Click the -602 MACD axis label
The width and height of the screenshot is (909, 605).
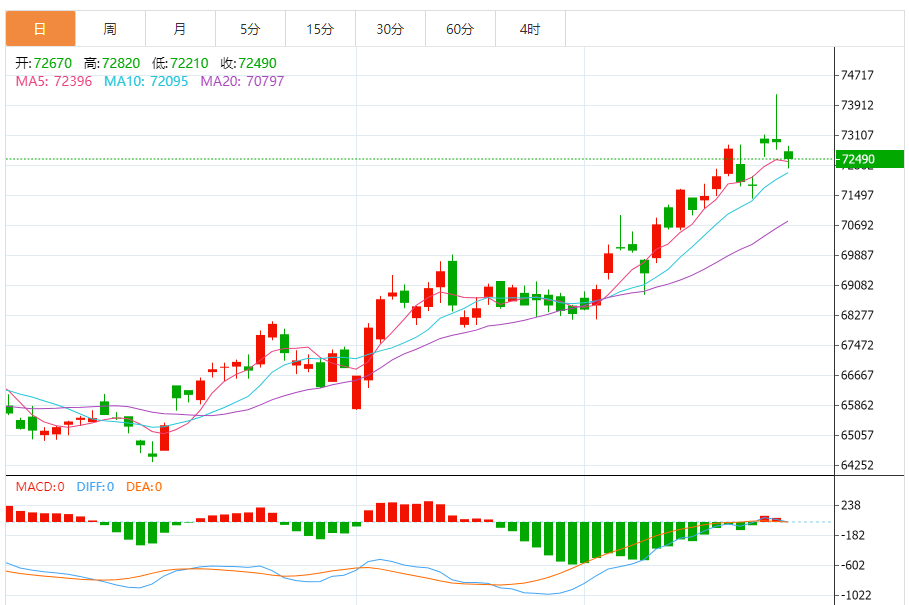pos(853,566)
